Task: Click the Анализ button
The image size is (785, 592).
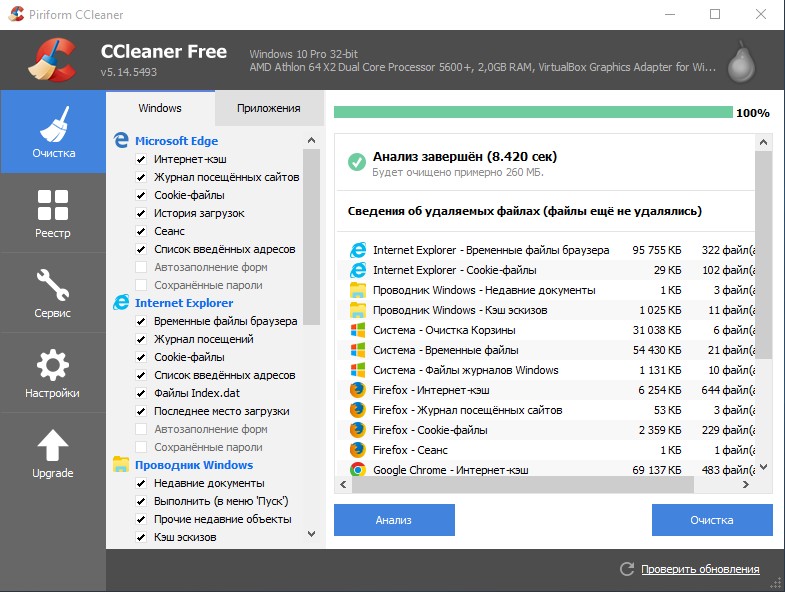Action: (x=395, y=520)
